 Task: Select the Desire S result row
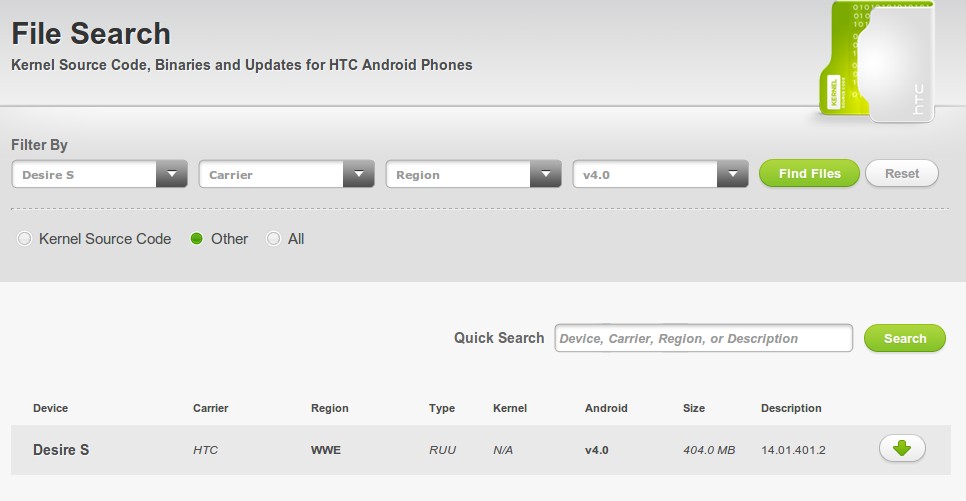coord(481,450)
